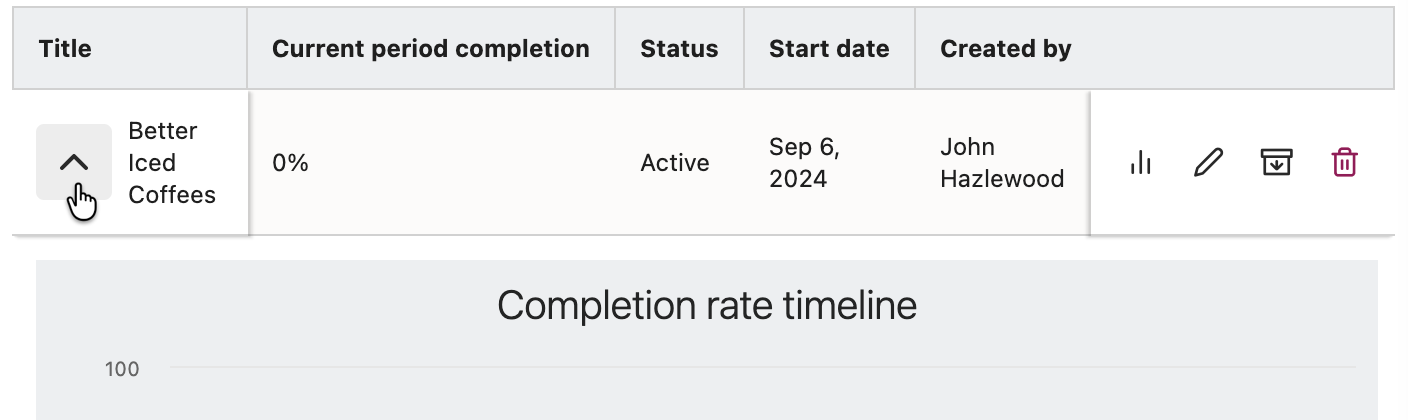Screen dimensions: 1408x420
Task: Click the creator name John Hazlewood
Action: [1001, 163]
